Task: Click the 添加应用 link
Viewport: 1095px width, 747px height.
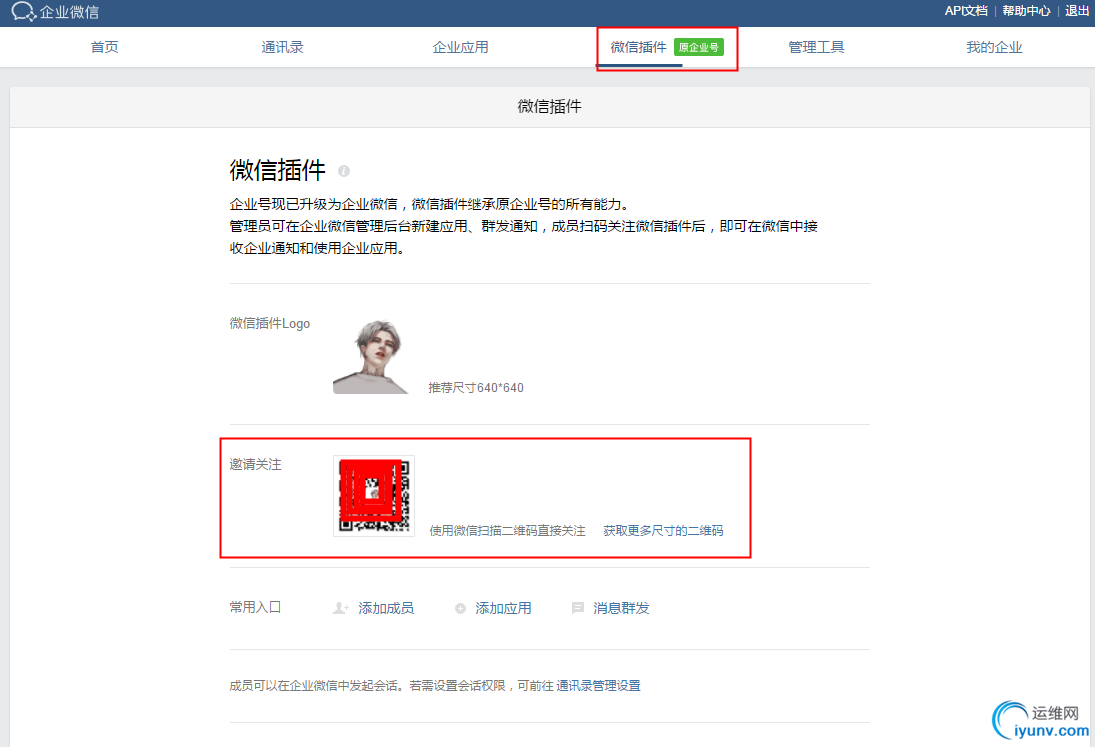Action: (504, 608)
